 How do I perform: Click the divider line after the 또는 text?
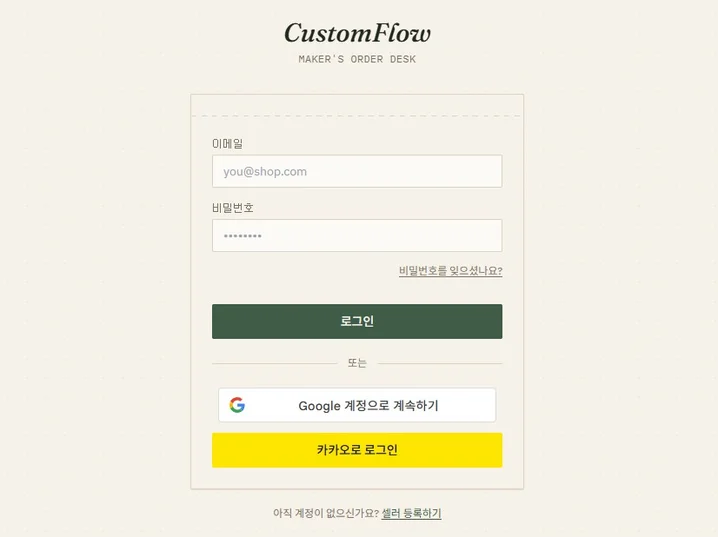click(x=440, y=363)
